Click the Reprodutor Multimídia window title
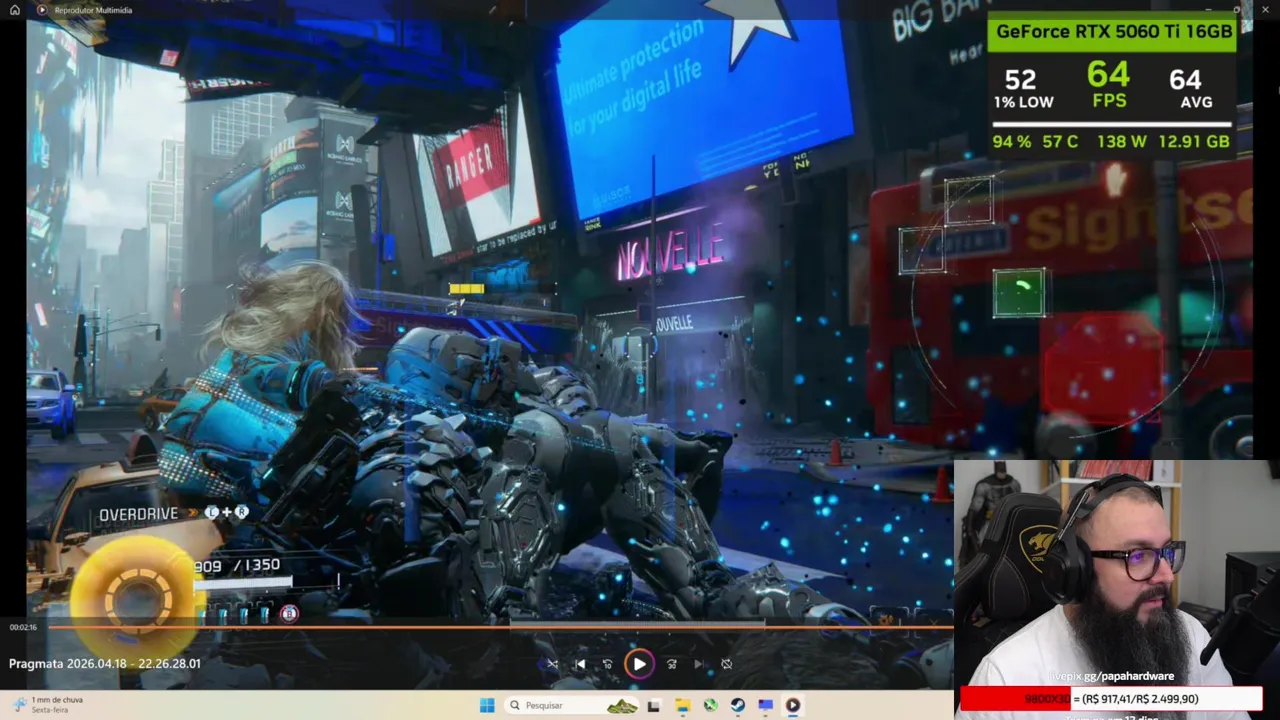 (93, 10)
